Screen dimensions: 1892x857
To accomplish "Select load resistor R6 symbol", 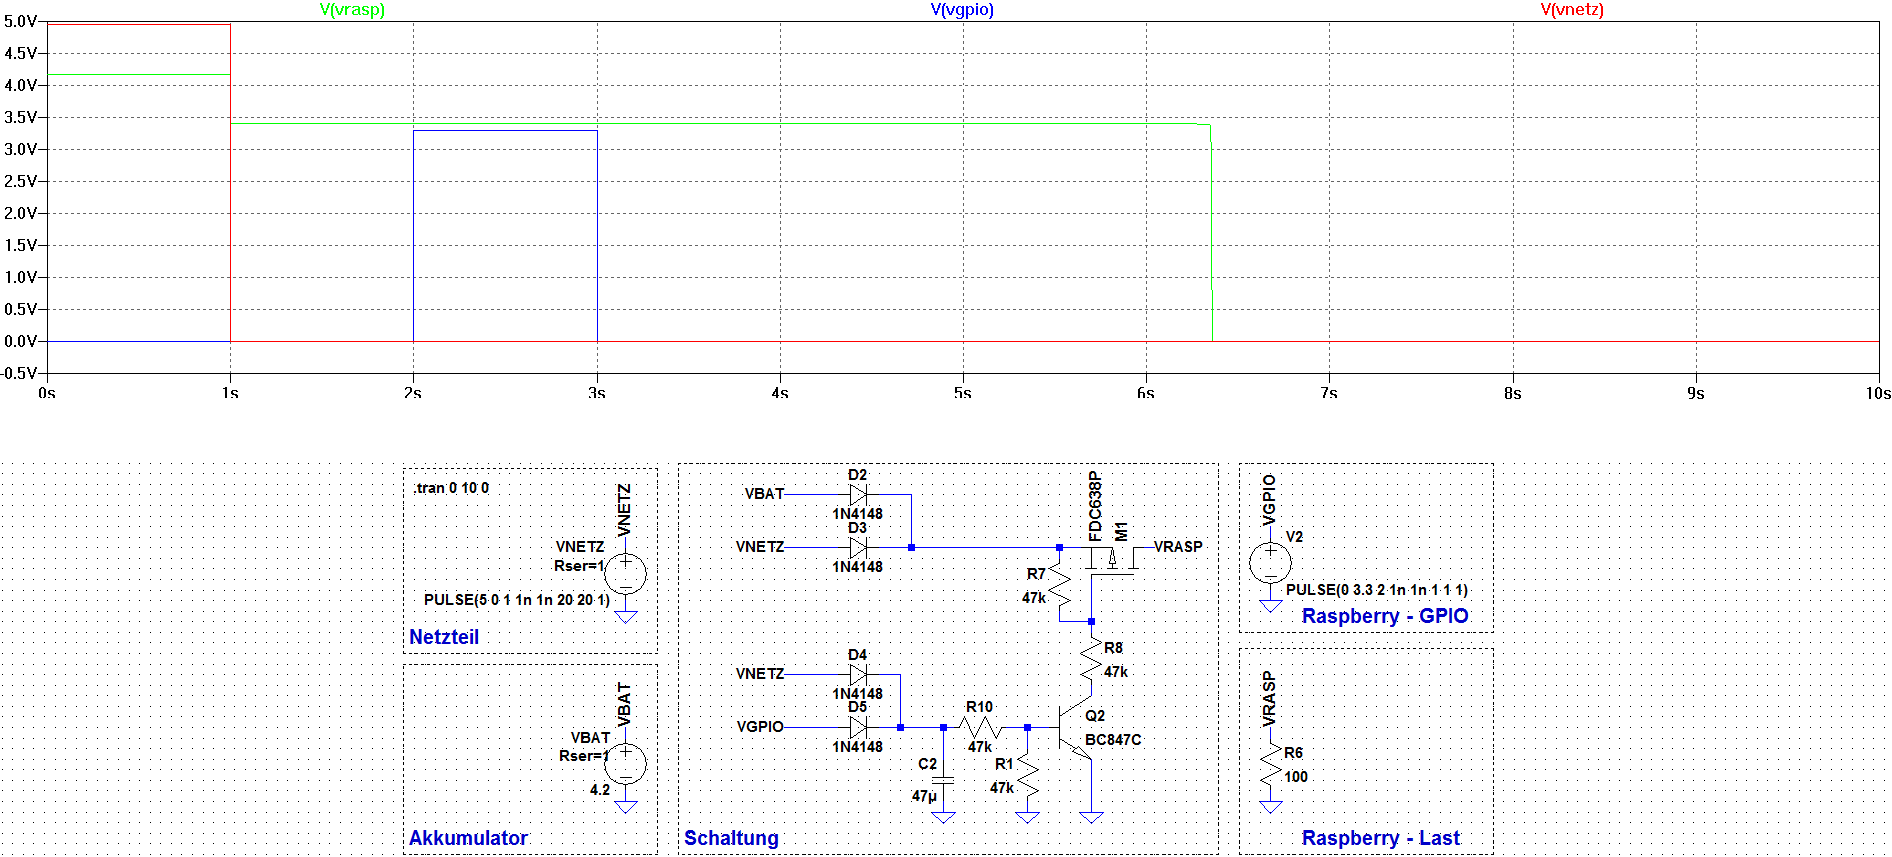I will pyautogui.click(x=1271, y=765).
